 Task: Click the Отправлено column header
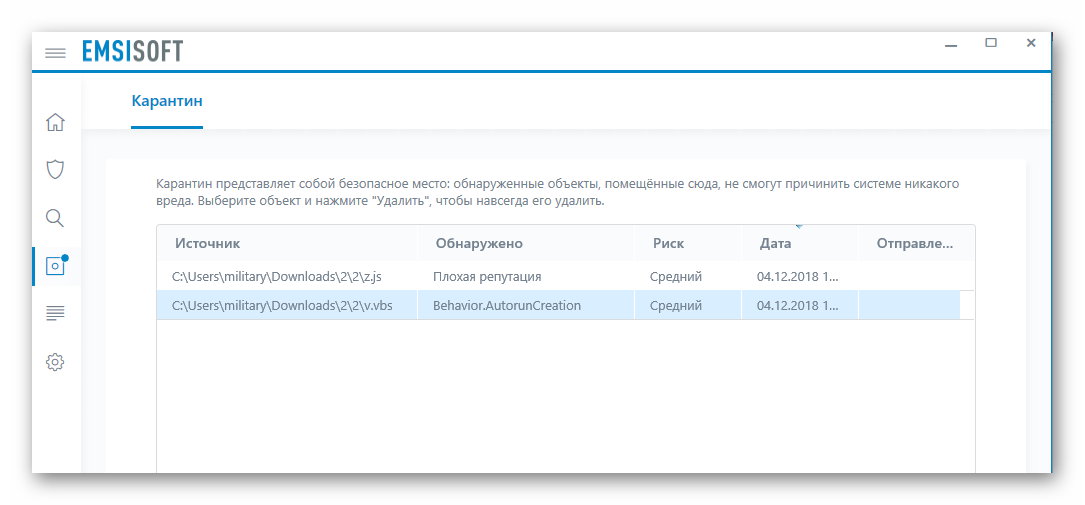pos(915,244)
